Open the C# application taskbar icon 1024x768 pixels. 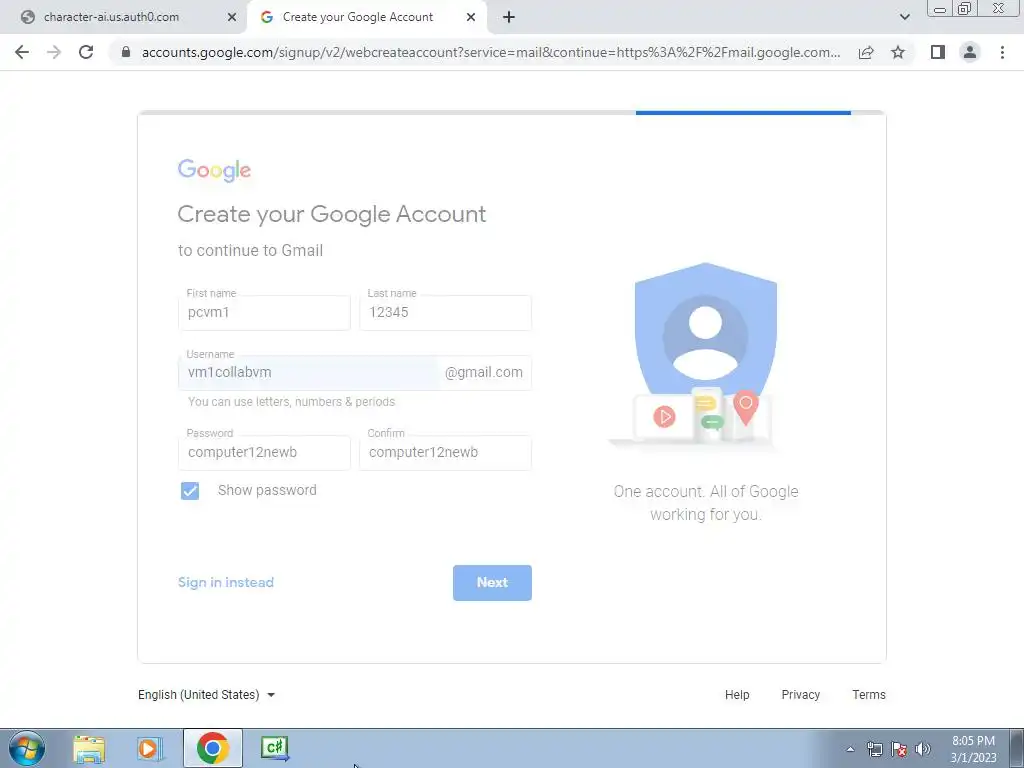[x=275, y=748]
